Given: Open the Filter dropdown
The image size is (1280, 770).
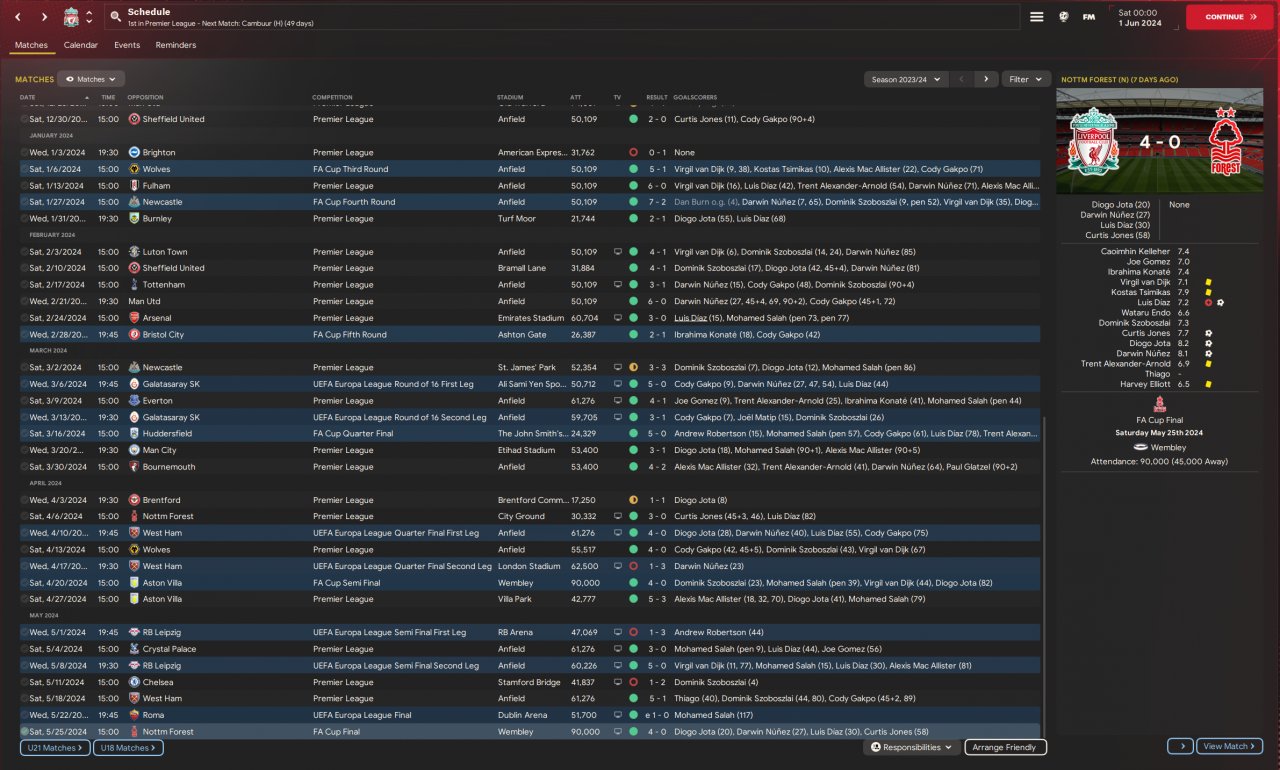Looking at the screenshot, I should point(1026,79).
